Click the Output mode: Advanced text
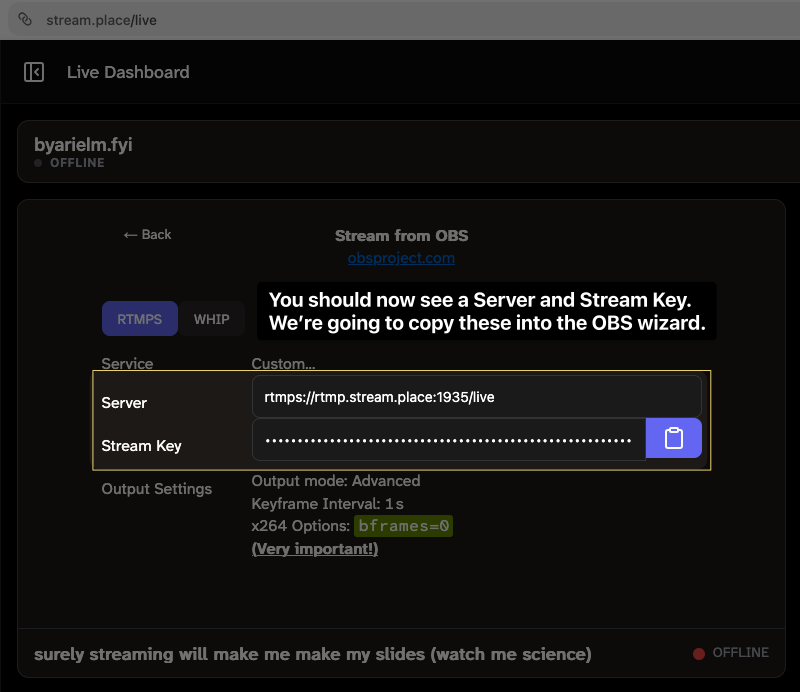This screenshot has height=692, width=800. point(336,481)
